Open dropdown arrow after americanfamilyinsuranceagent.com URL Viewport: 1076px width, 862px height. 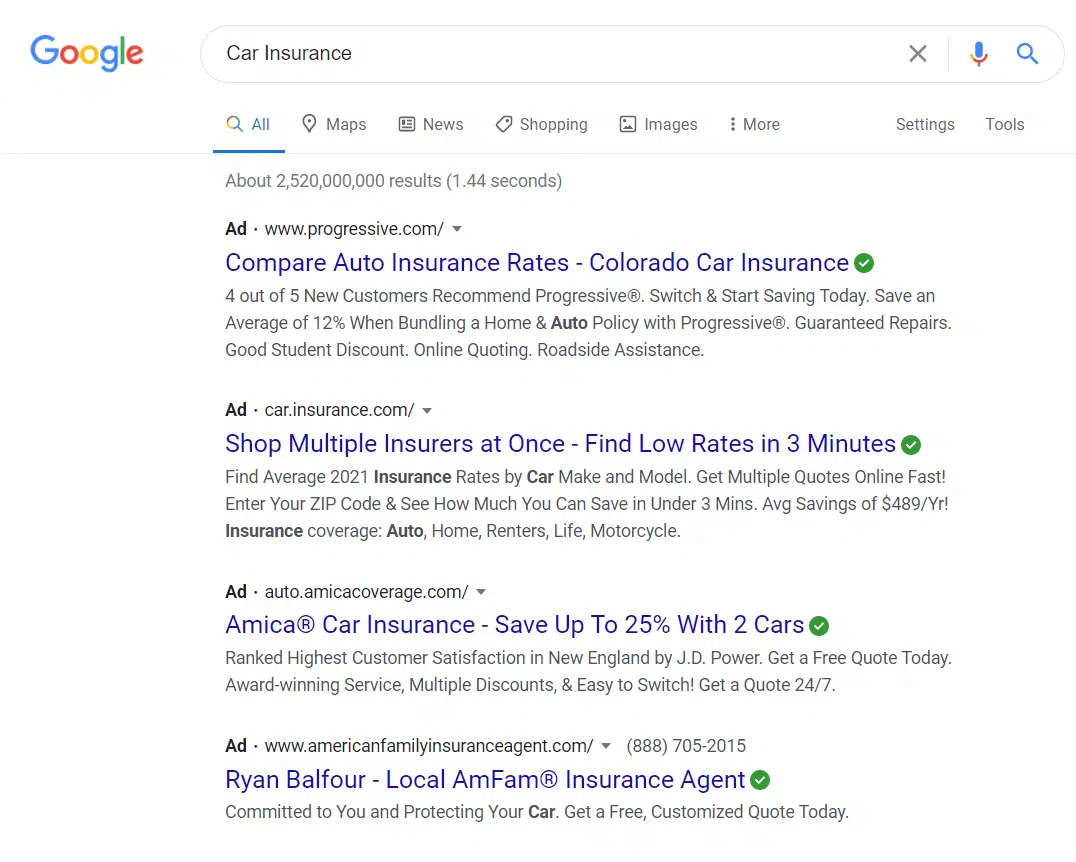tap(606, 746)
